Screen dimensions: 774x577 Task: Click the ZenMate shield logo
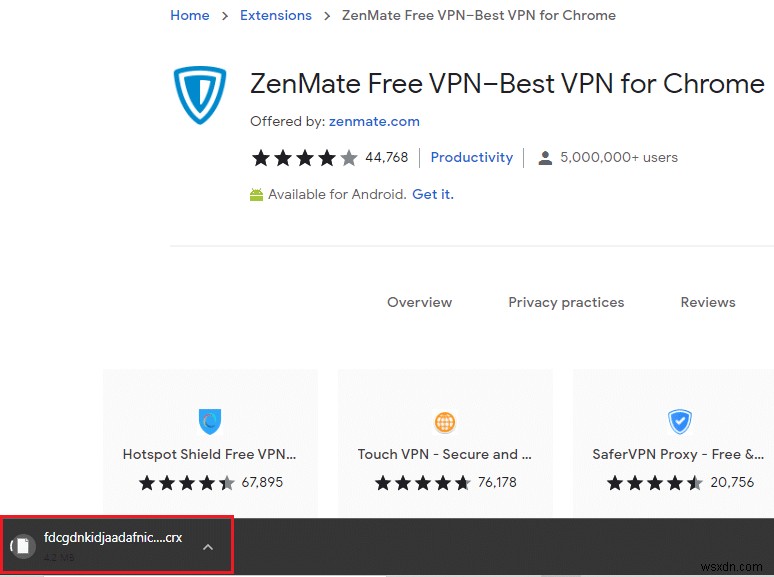[200, 96]
